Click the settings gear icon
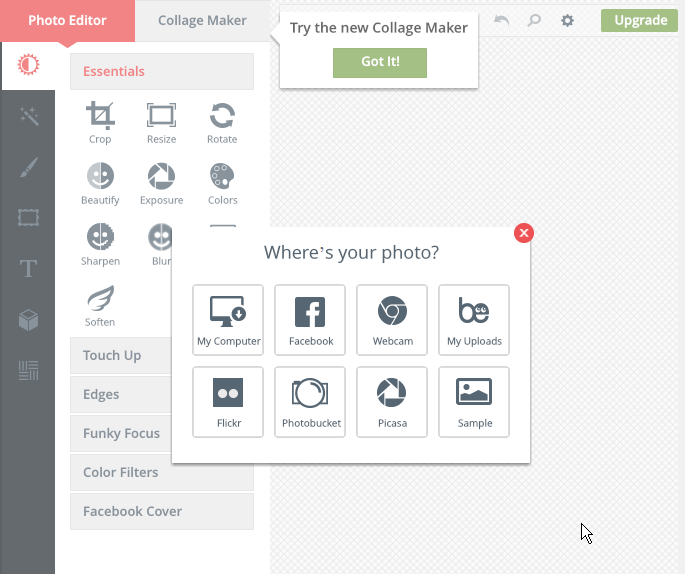This screenshot has width=685, height=574. click(567, 21)
